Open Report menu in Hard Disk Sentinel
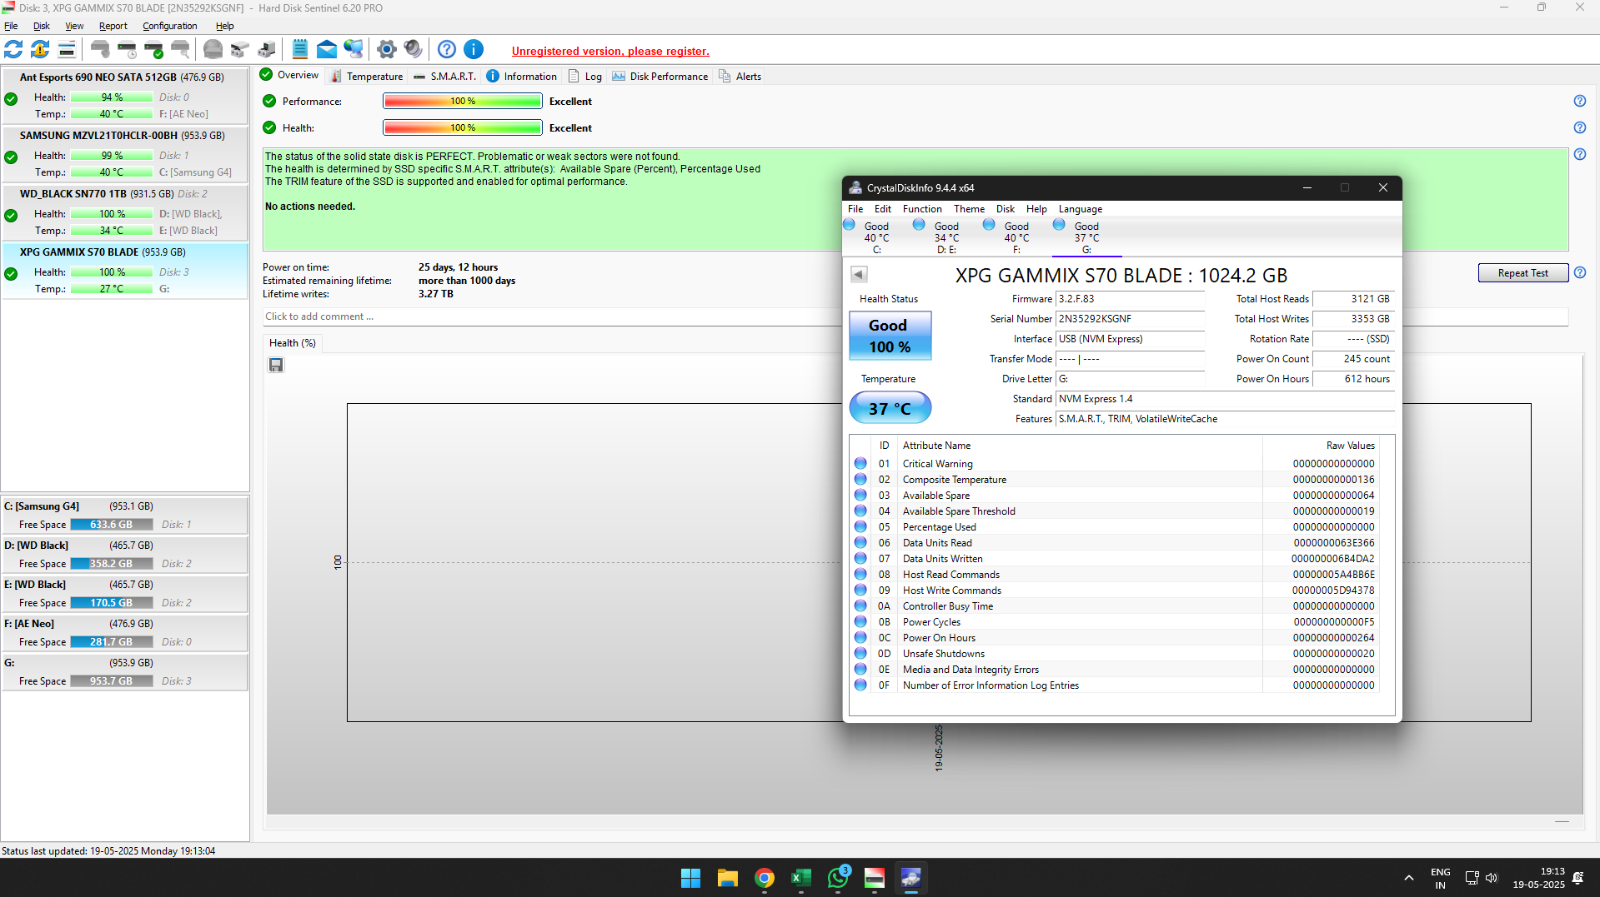The image size is (1600, 897). click(x=113, y=26)
